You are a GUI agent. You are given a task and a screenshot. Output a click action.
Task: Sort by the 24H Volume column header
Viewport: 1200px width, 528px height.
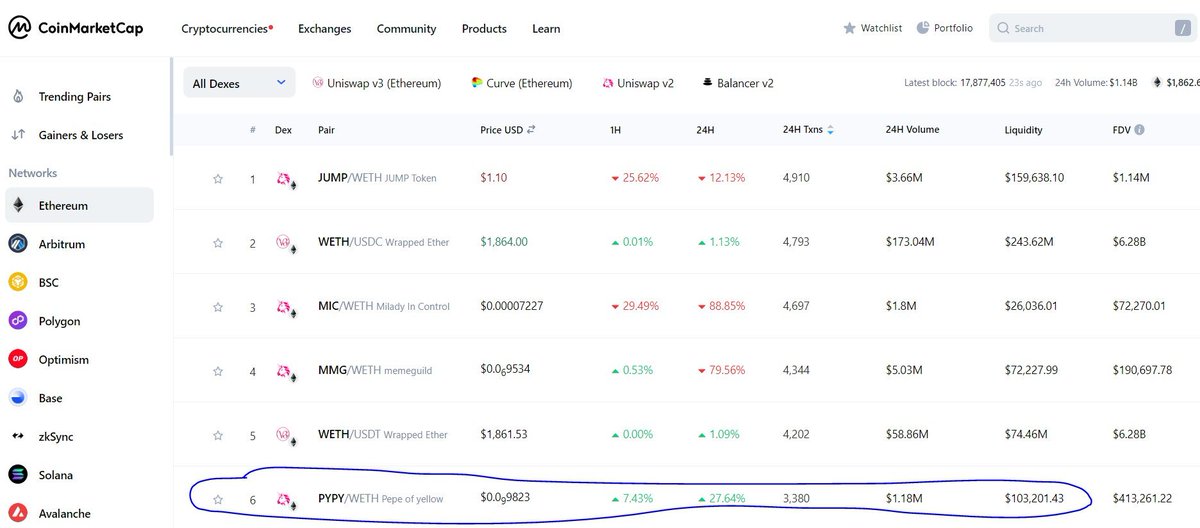point(912,130)
